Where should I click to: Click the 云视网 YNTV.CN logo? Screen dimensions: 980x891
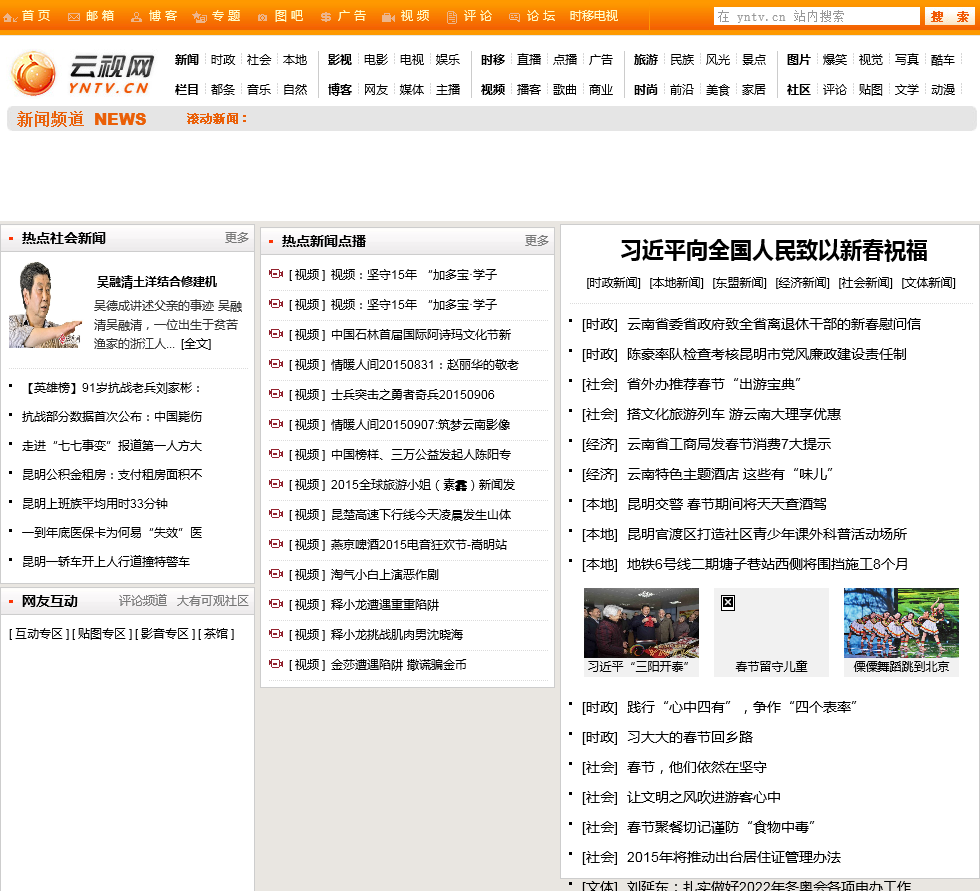click(x=81, y=74)
